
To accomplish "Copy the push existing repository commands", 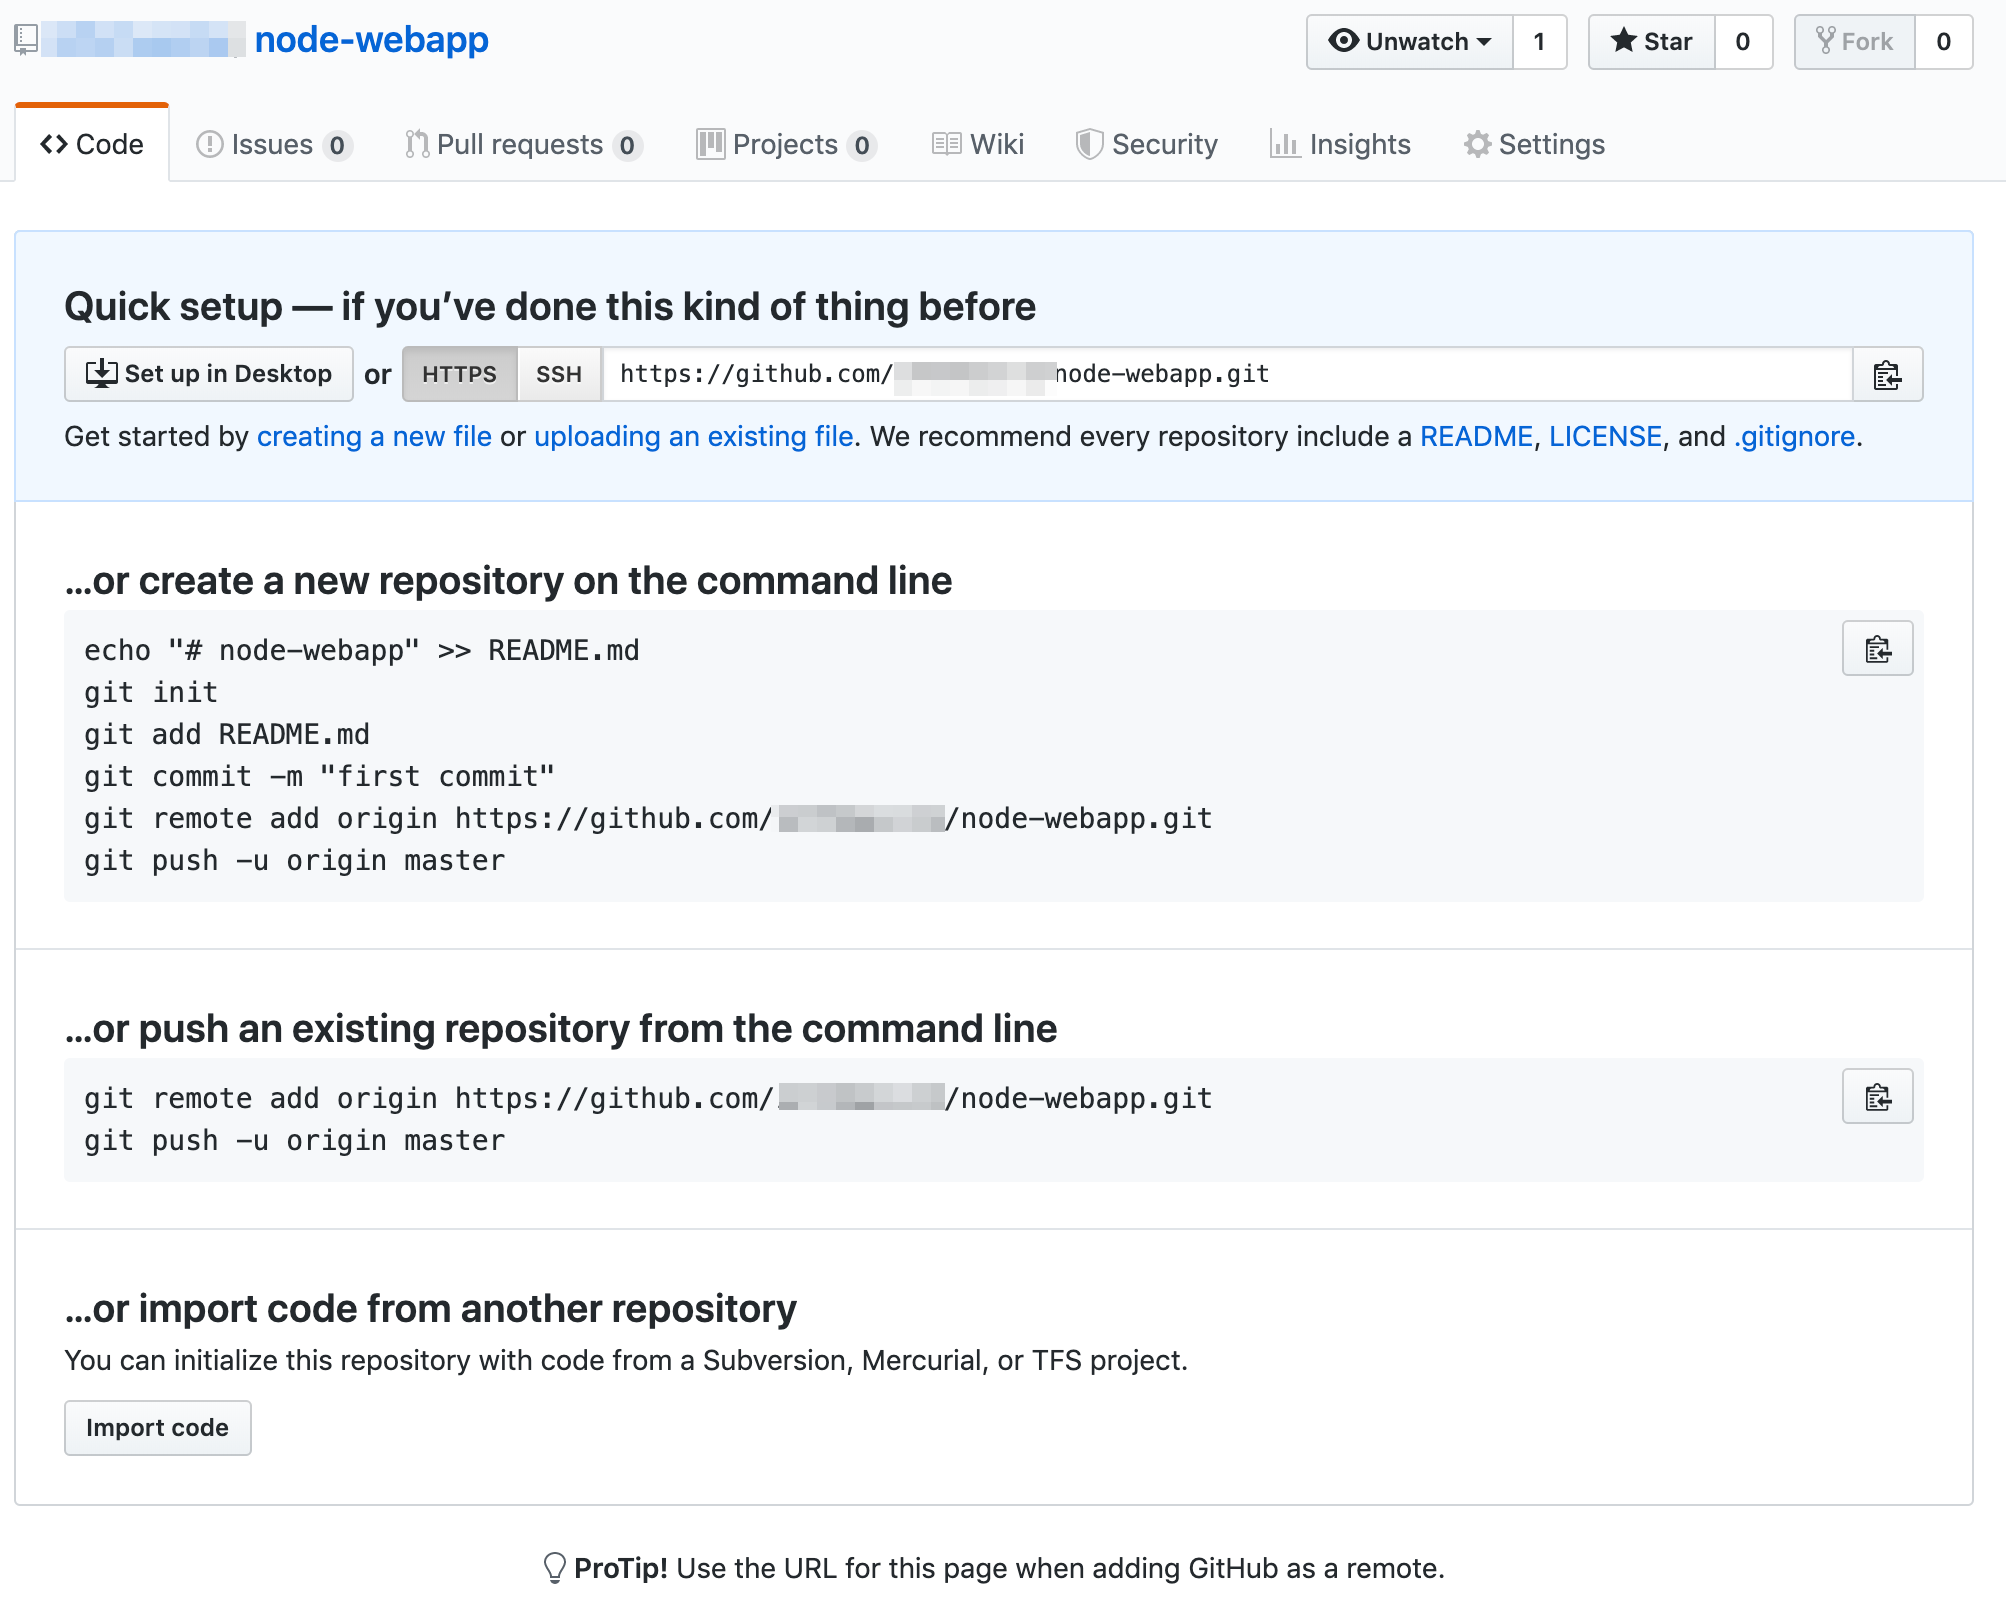I will coord(1877,1097).
